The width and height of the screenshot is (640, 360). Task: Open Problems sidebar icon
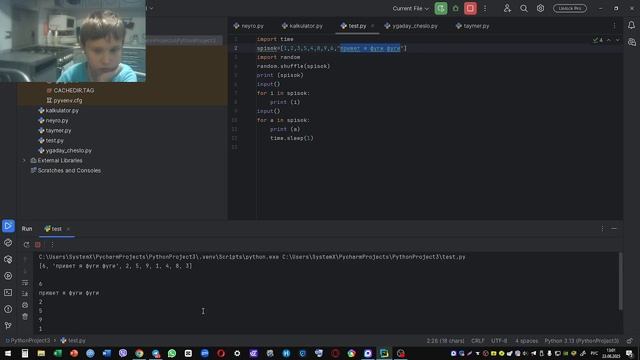[8, 309]
